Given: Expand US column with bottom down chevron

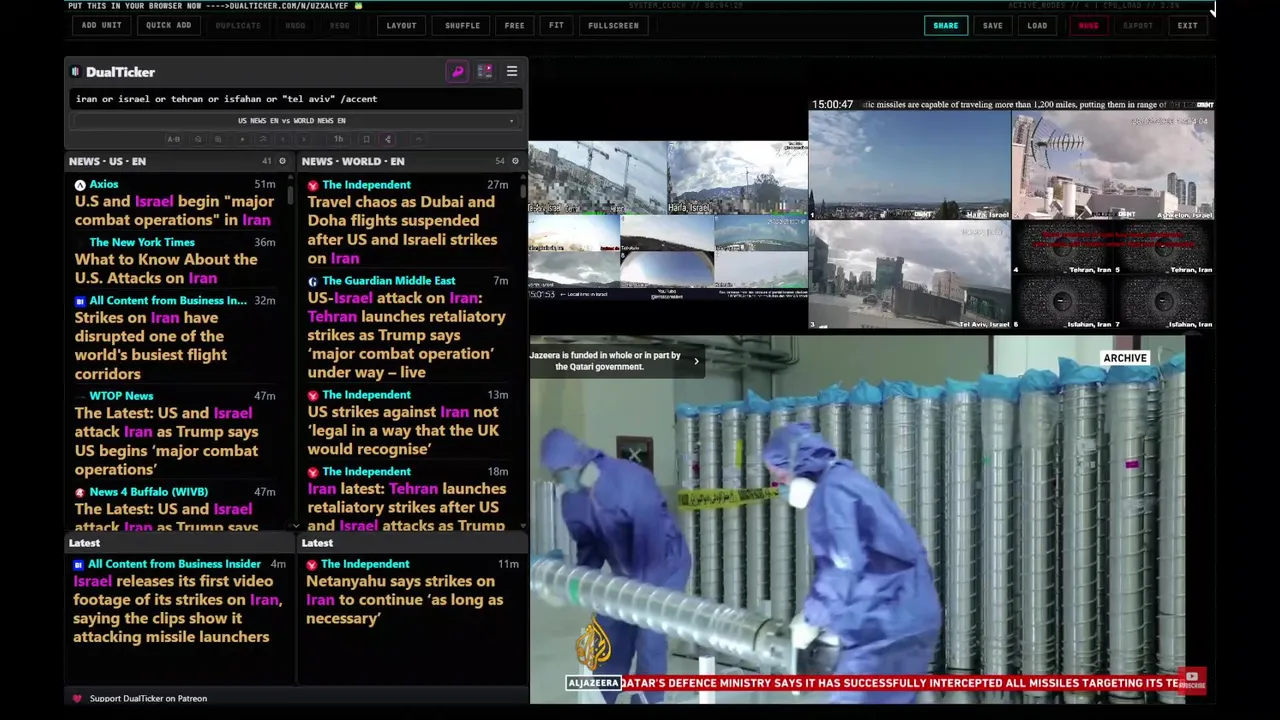Looking at the screenshot, I should [295, 526].
